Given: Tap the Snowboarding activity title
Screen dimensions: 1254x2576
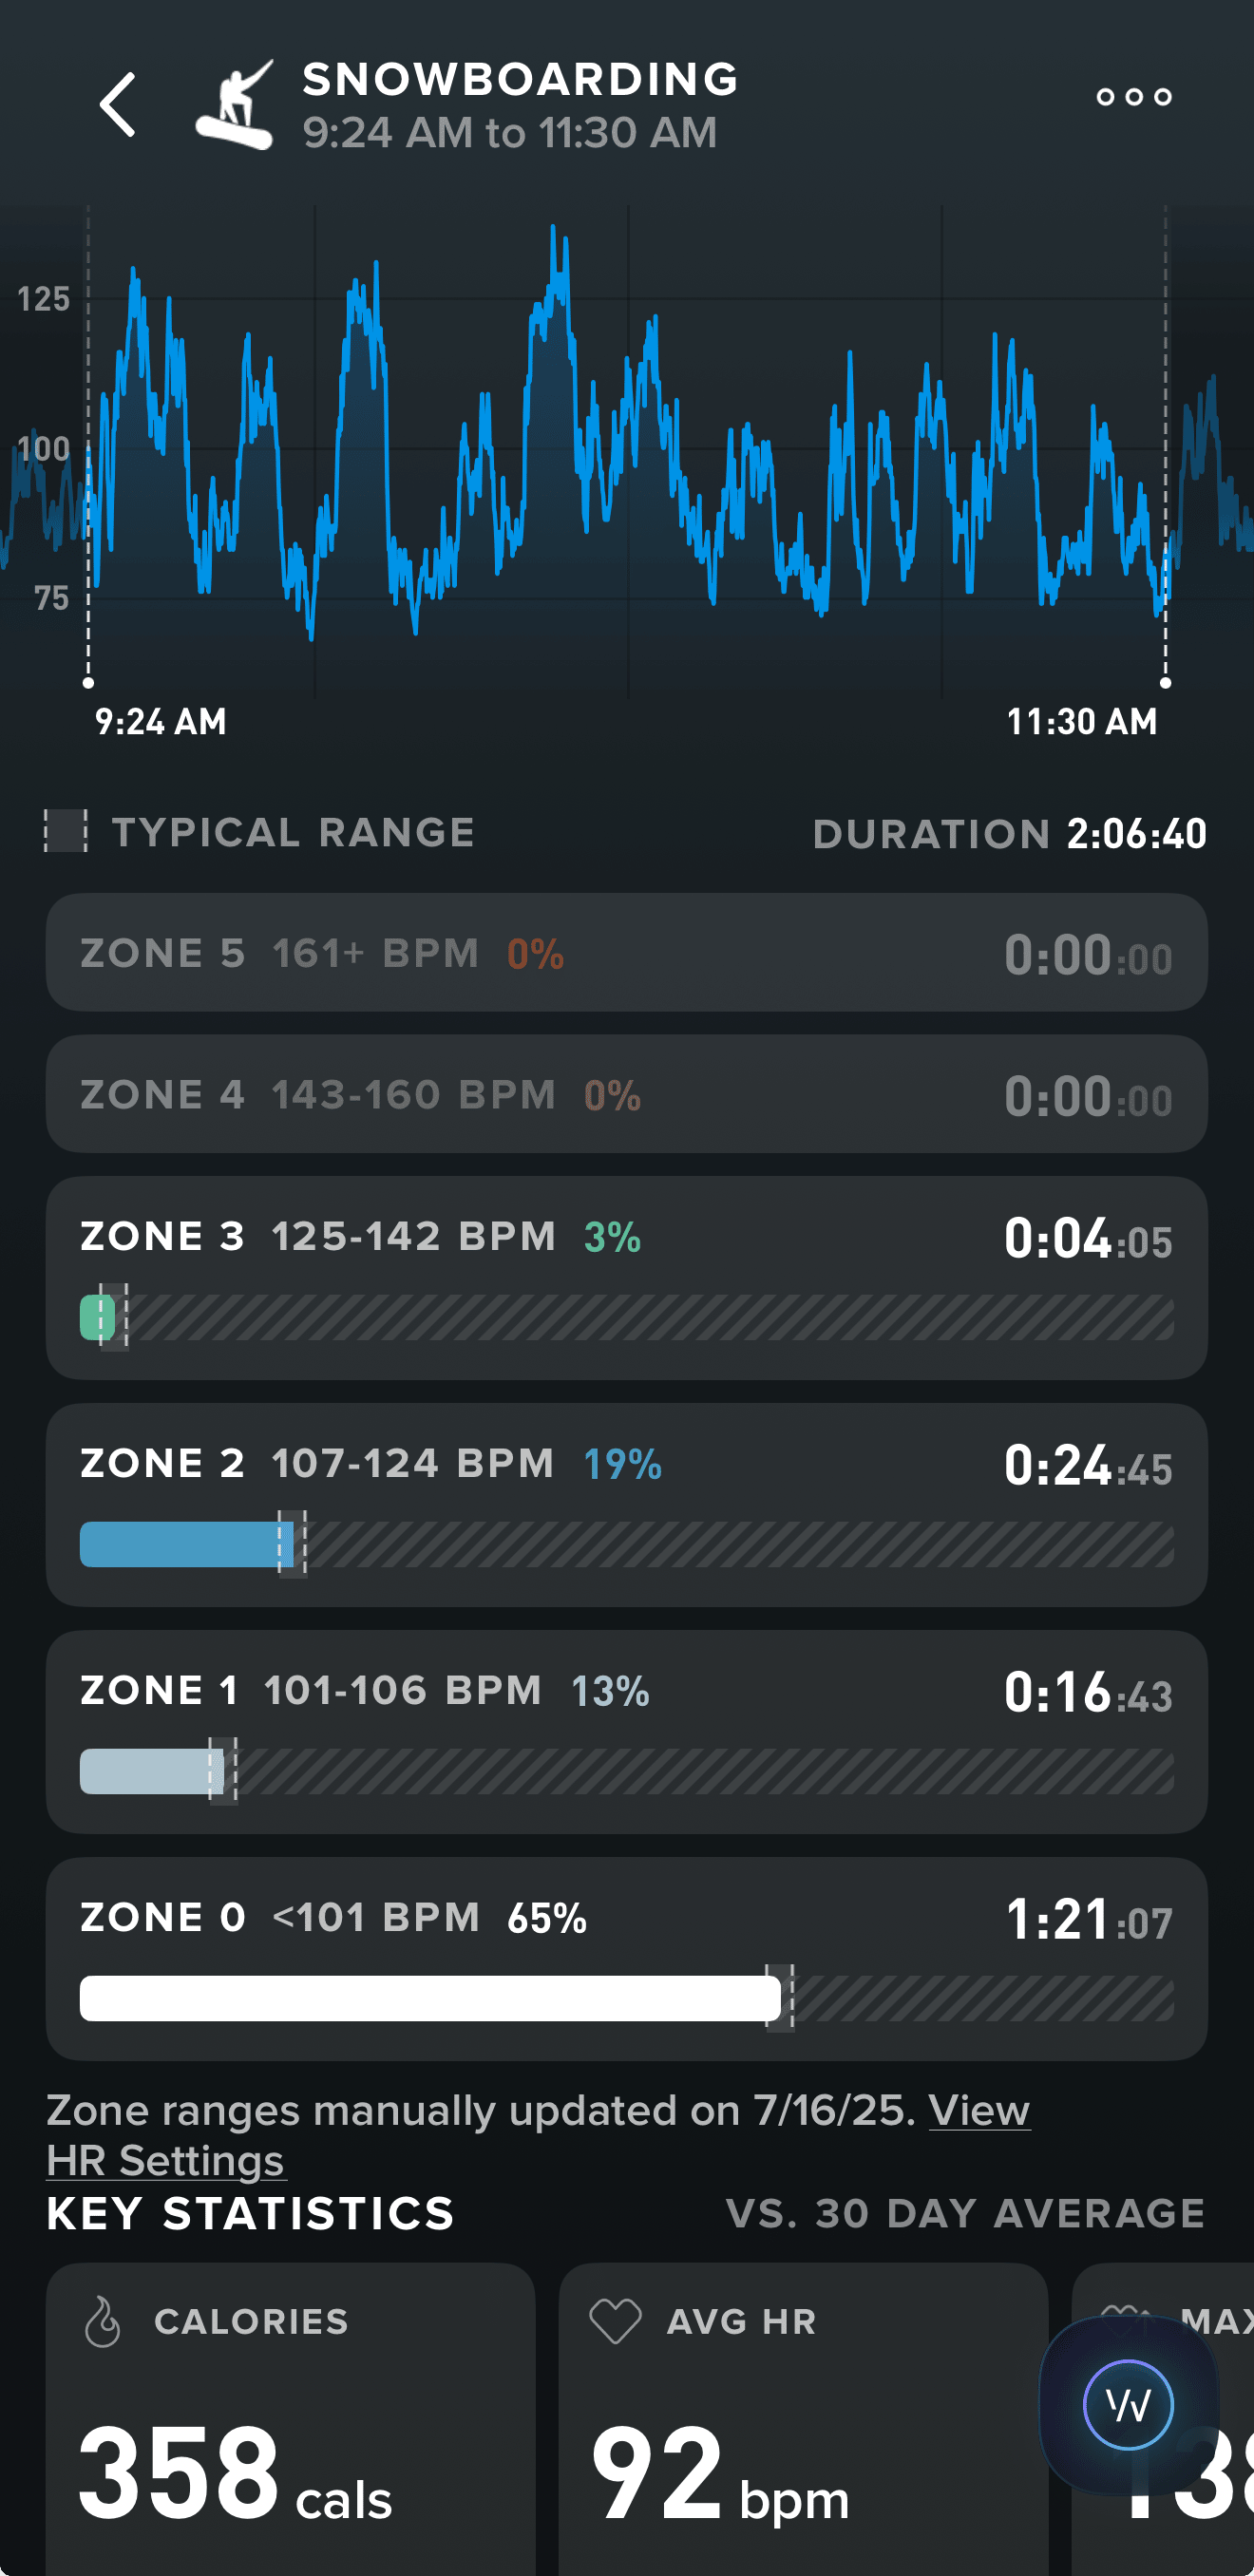Looking at the screenshot, I should (x=520, y=81).
